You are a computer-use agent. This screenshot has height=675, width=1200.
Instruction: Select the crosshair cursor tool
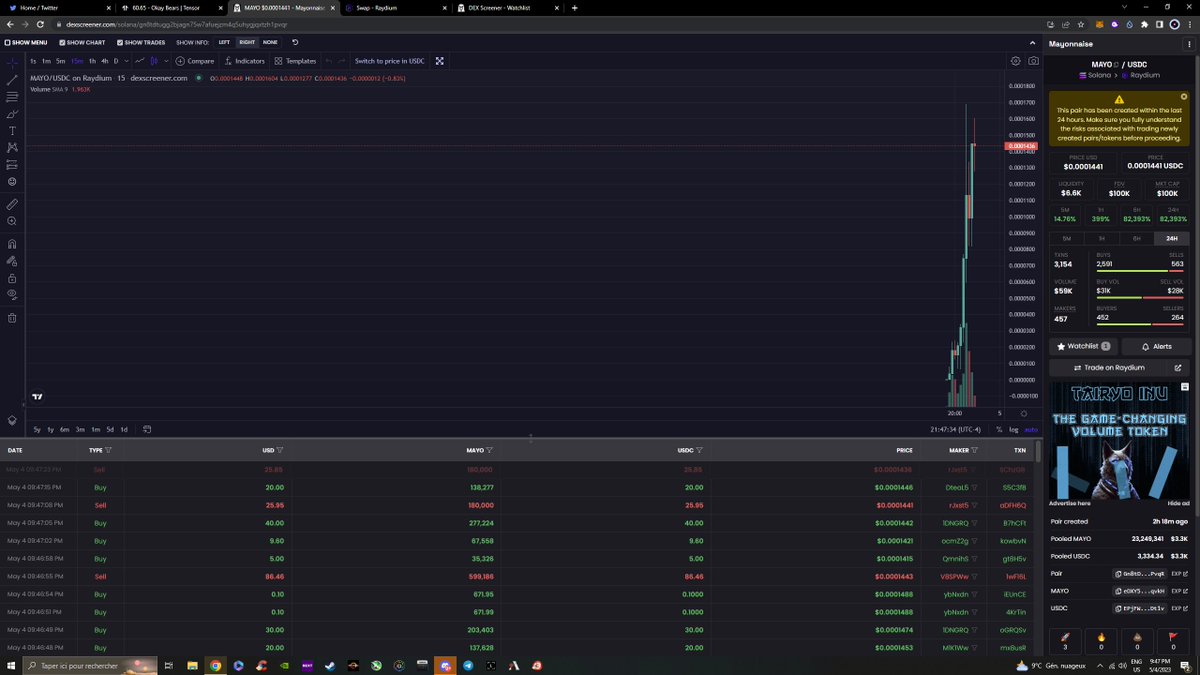click(x=12, y=61)
